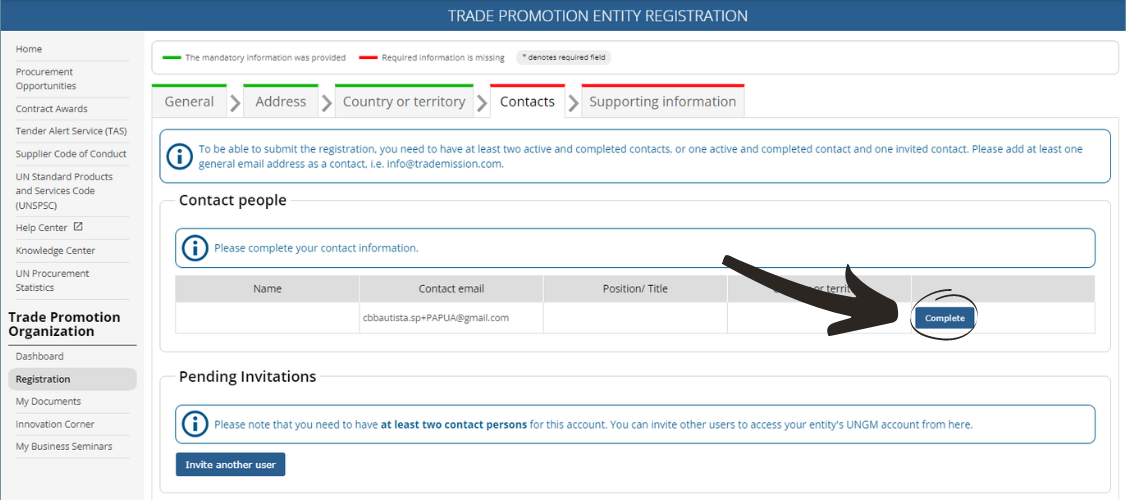
Task: Click info icon in Pending Invitations notice
Action: (x=195, y=424)
